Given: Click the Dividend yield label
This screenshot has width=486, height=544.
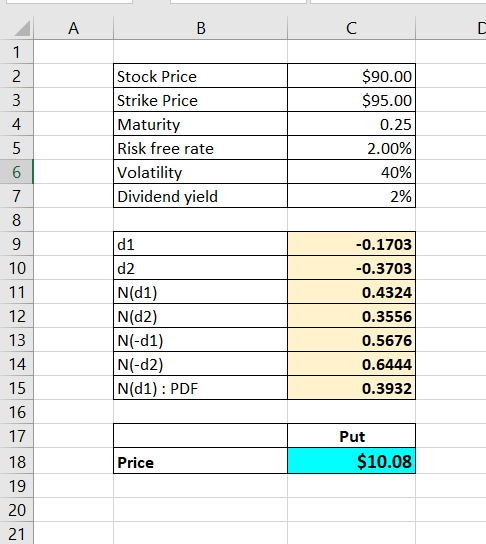Looking at the screenshot, I should tap(201, 196).
